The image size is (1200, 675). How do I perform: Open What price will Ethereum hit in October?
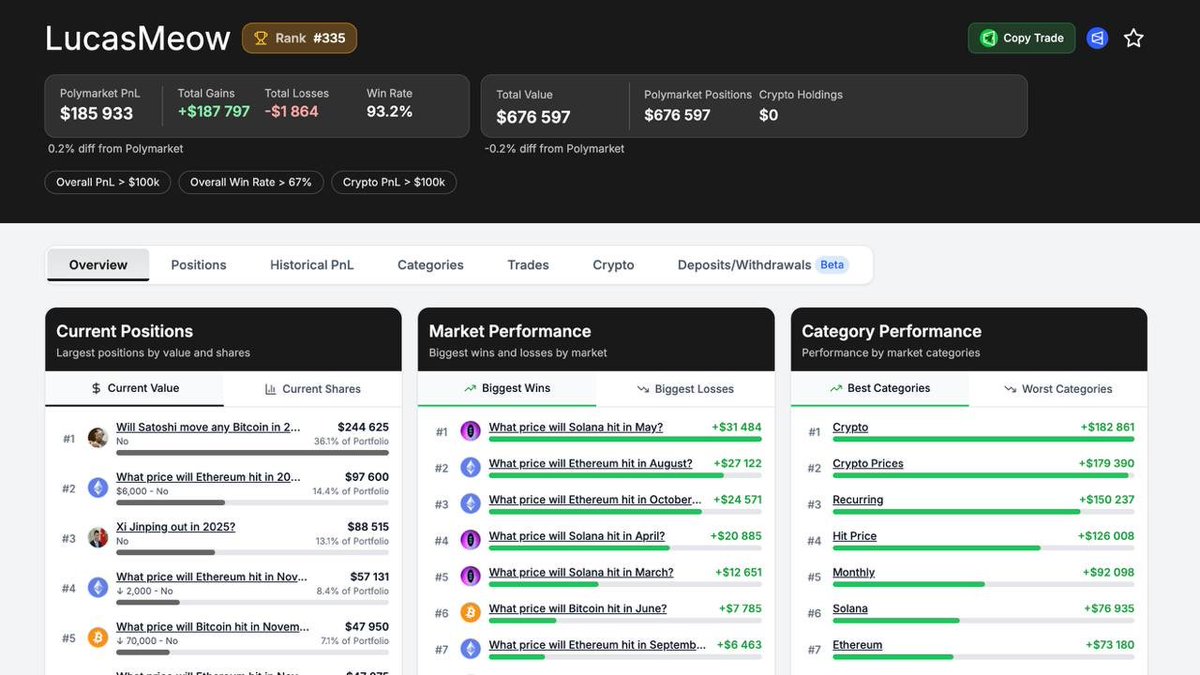[x=595, y=500]
